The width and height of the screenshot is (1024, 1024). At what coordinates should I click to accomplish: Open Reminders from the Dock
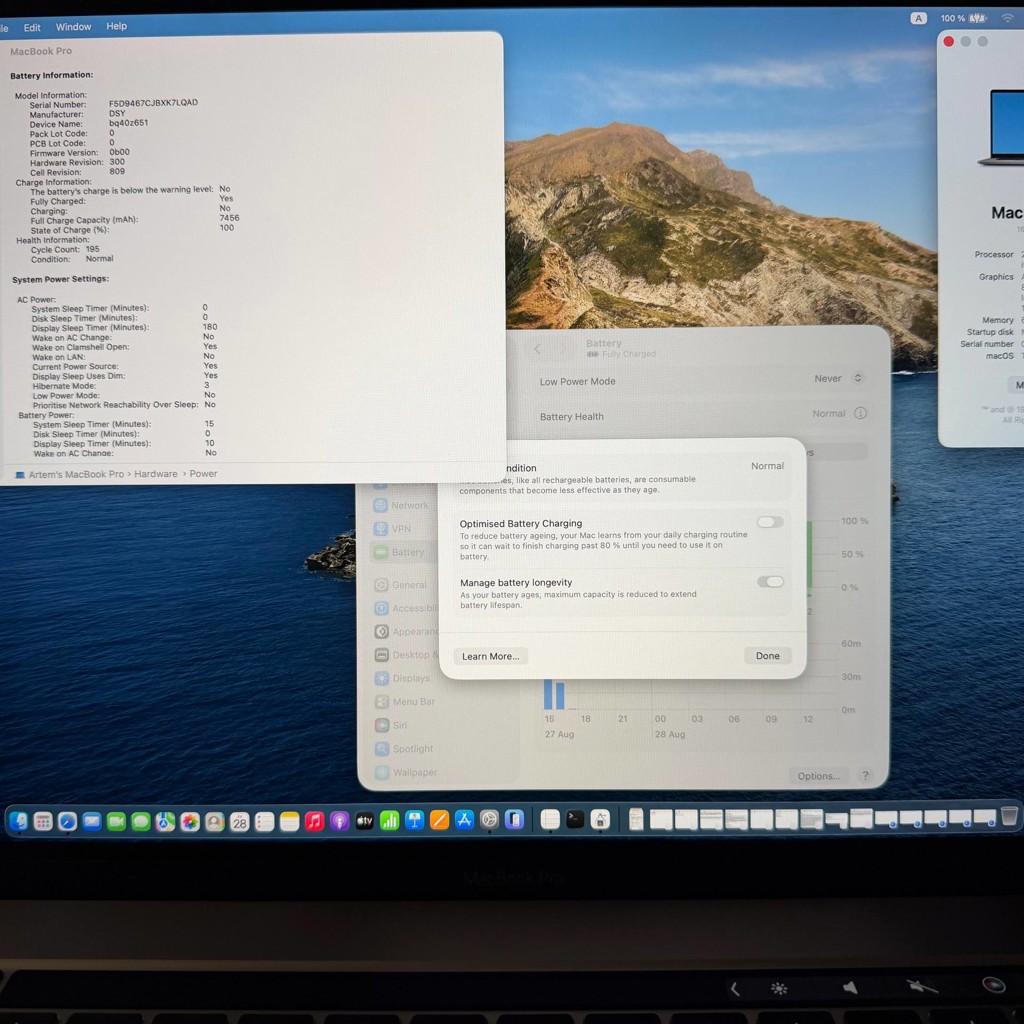pos(264,821)
